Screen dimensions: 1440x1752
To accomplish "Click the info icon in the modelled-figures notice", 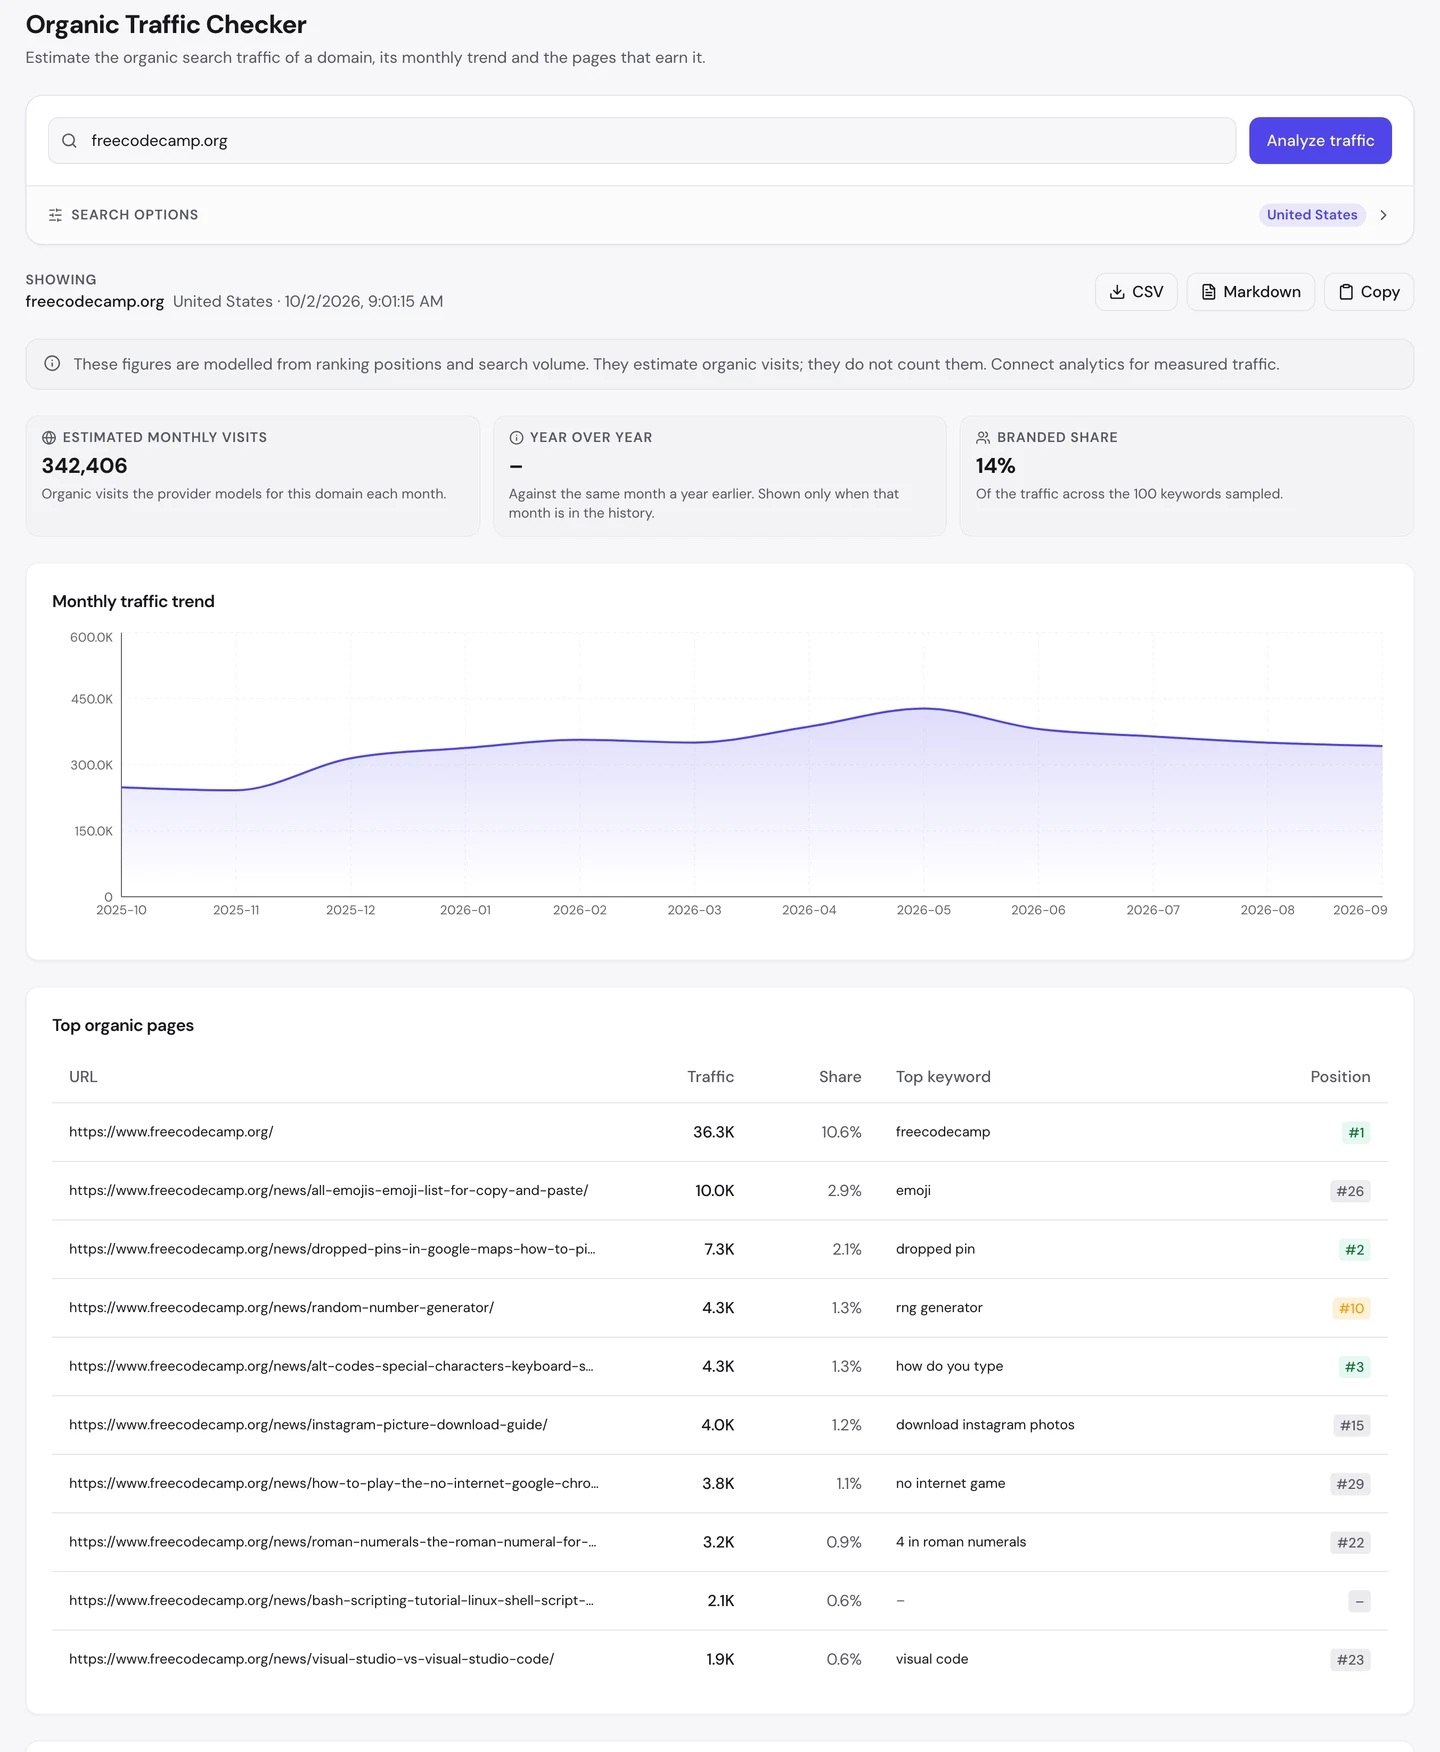I will click(52, 364).
